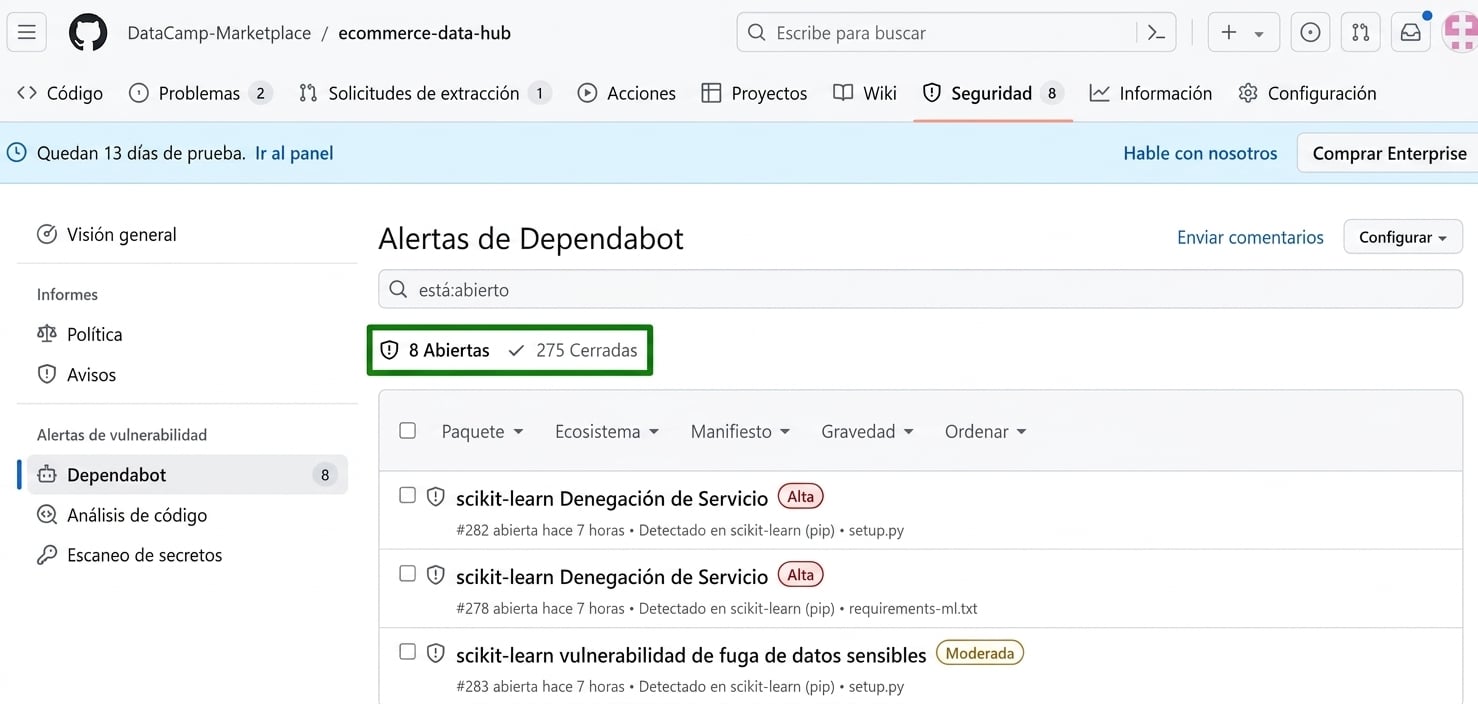1478x704 pixels.
Task: Open the Información tab
Action: (1151, 93)
